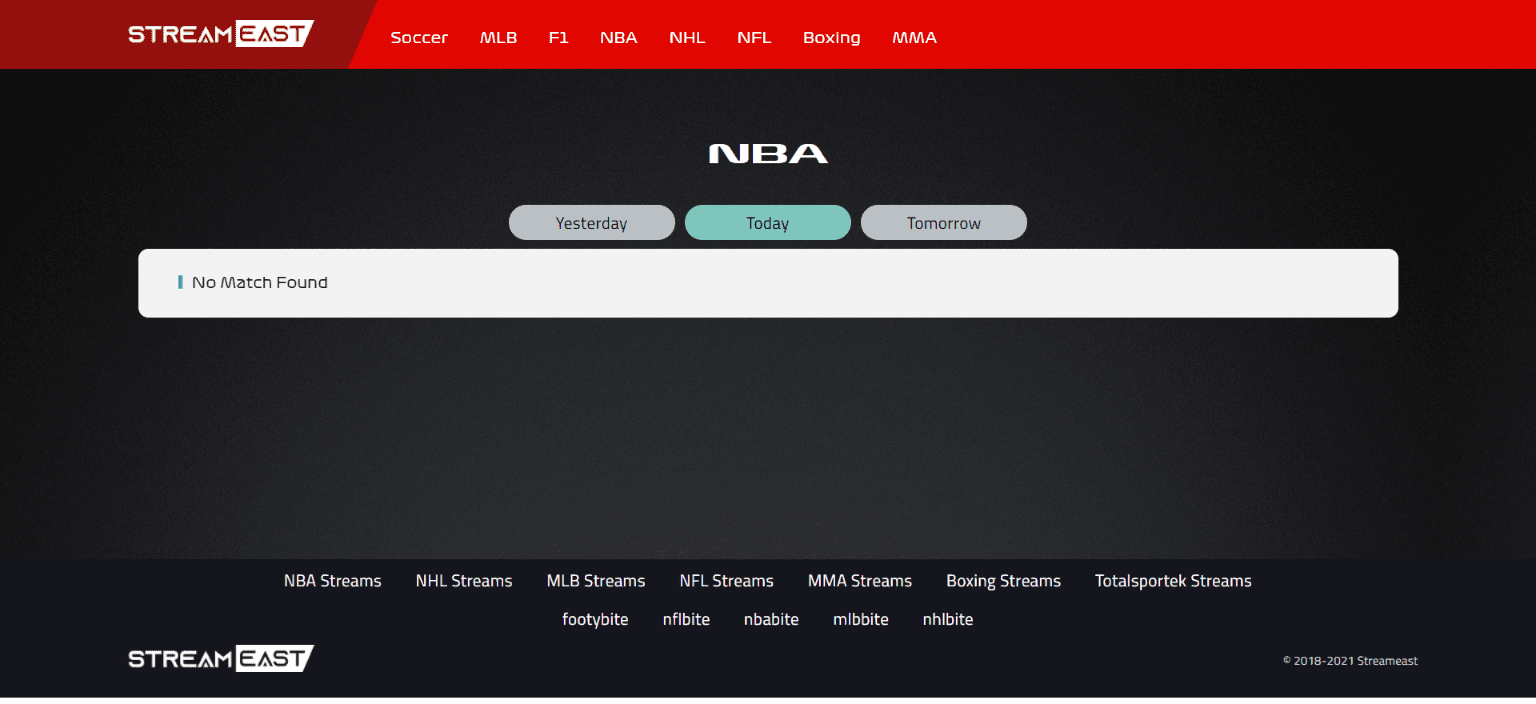Screen dimensions: 1536x704
Task: Switch to Yesterday's matches
Action: tap(591, 222)
